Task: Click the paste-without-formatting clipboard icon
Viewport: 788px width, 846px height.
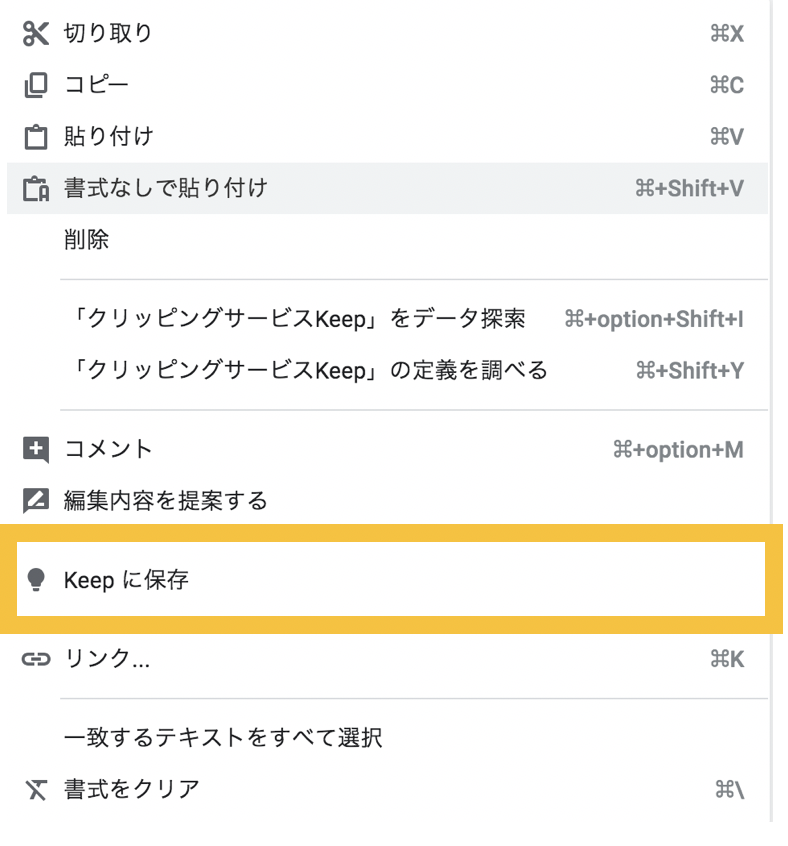Action: click(36, 188)
